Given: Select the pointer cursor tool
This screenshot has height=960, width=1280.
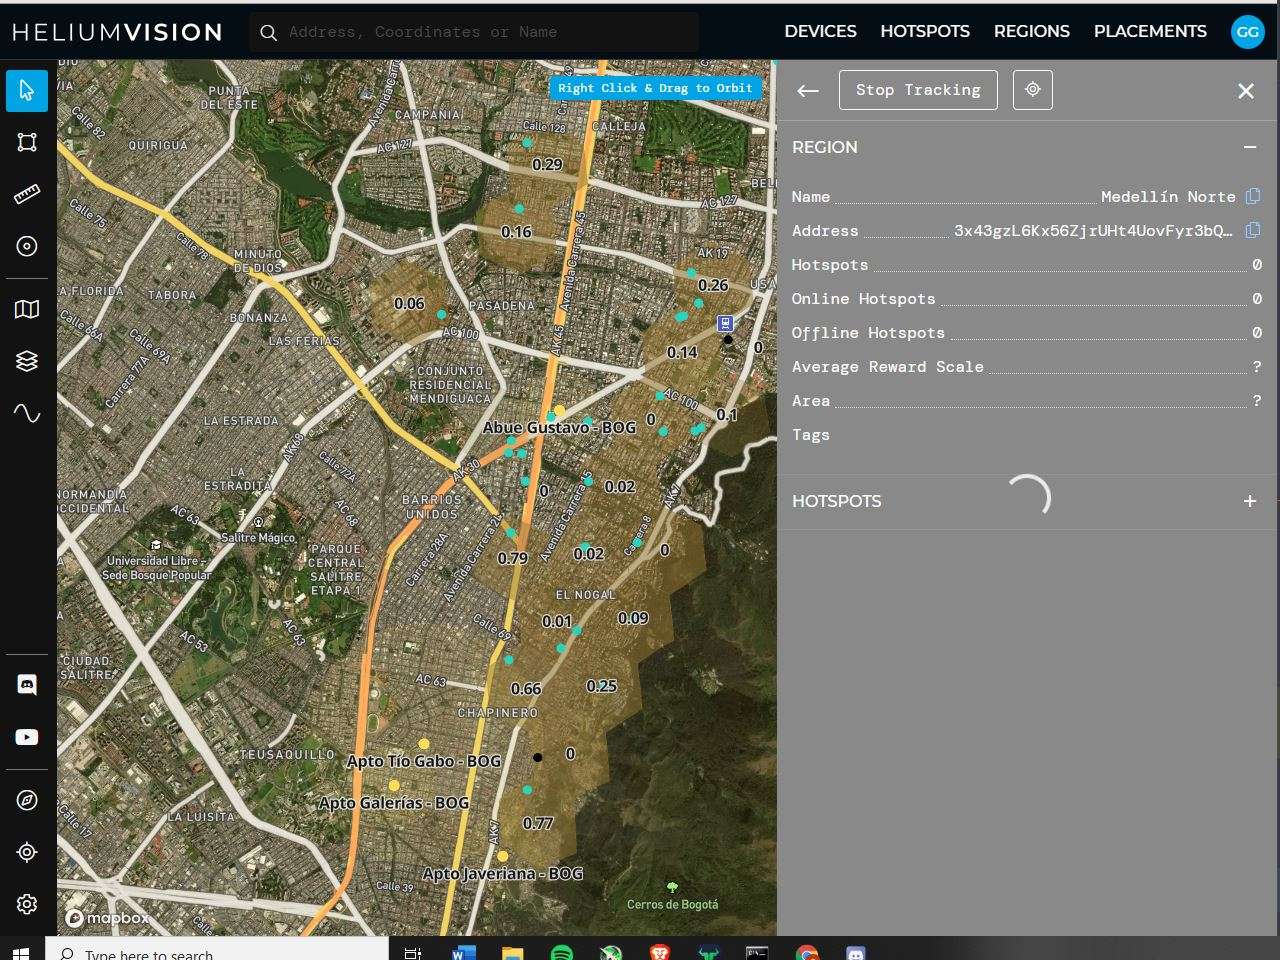Looking at the screenshot, I should click(27, 91).
